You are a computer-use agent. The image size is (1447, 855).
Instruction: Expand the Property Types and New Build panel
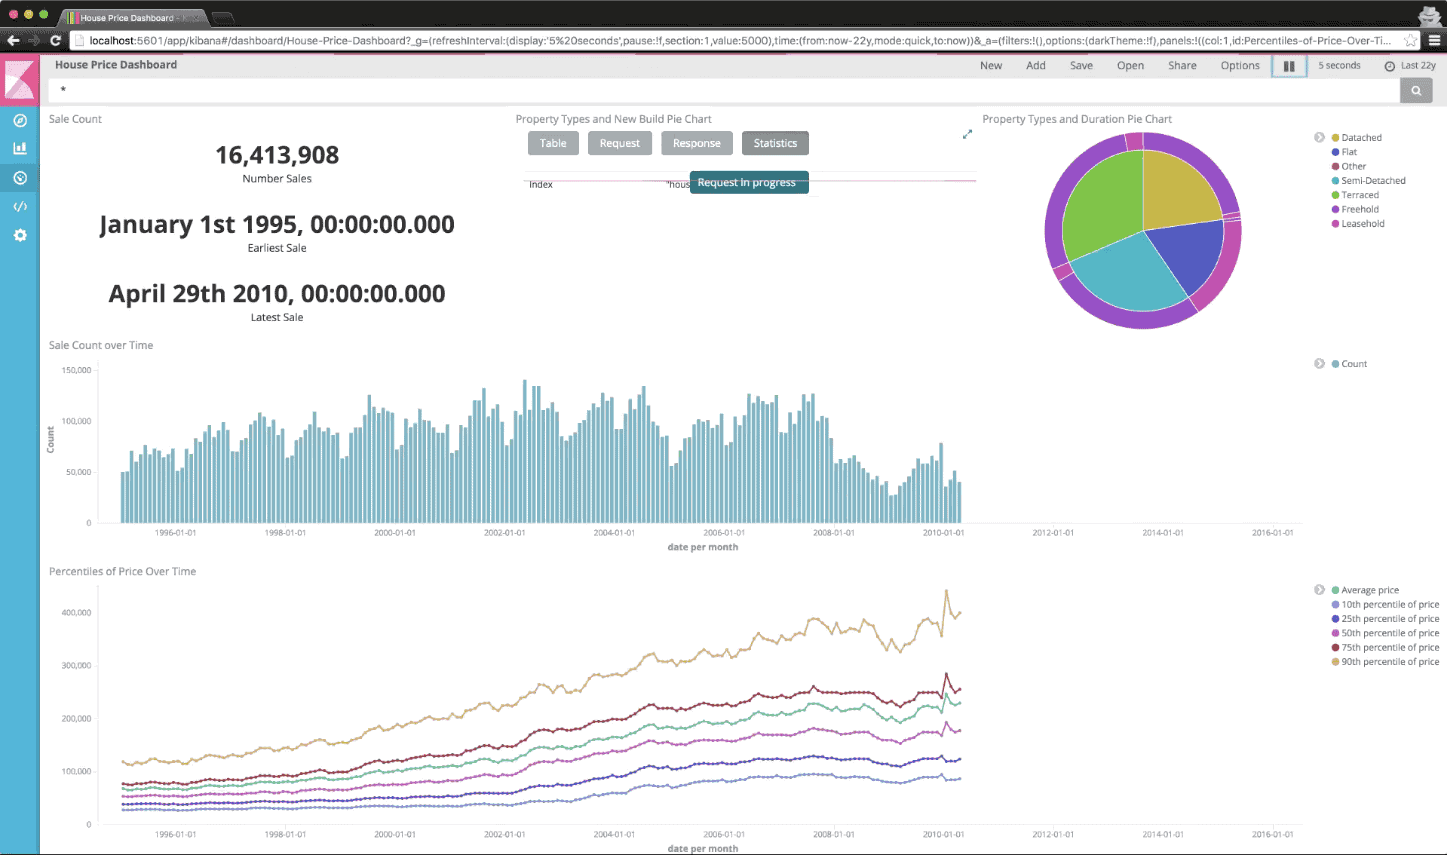967,134
